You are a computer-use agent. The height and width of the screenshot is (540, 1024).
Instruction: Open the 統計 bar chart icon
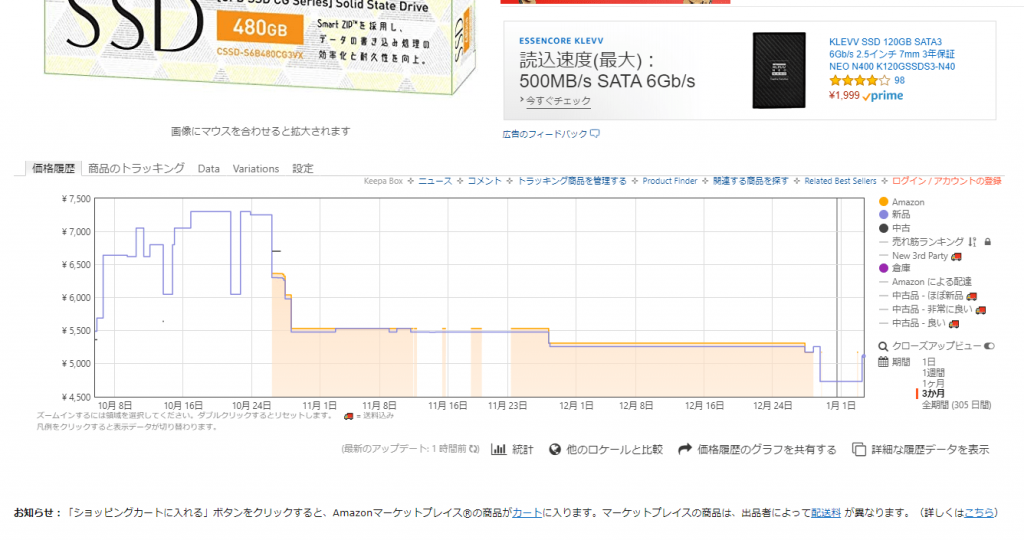click(x=498, y=449)
